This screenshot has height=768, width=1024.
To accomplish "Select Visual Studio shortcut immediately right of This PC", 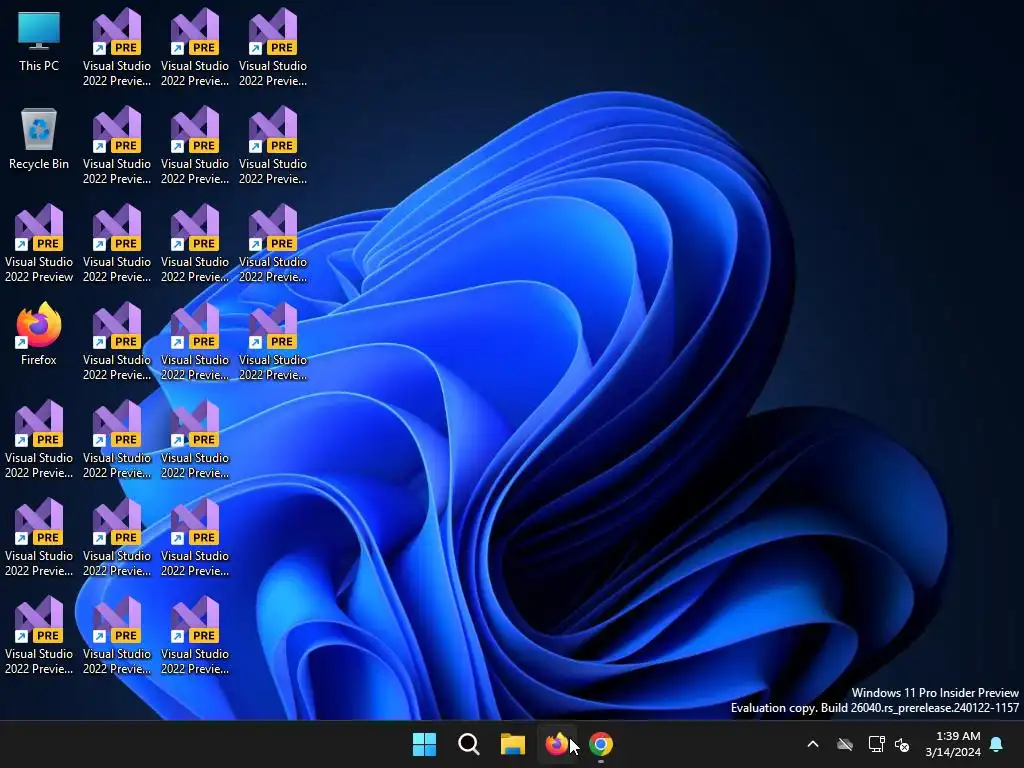I will tap(117, 47).
